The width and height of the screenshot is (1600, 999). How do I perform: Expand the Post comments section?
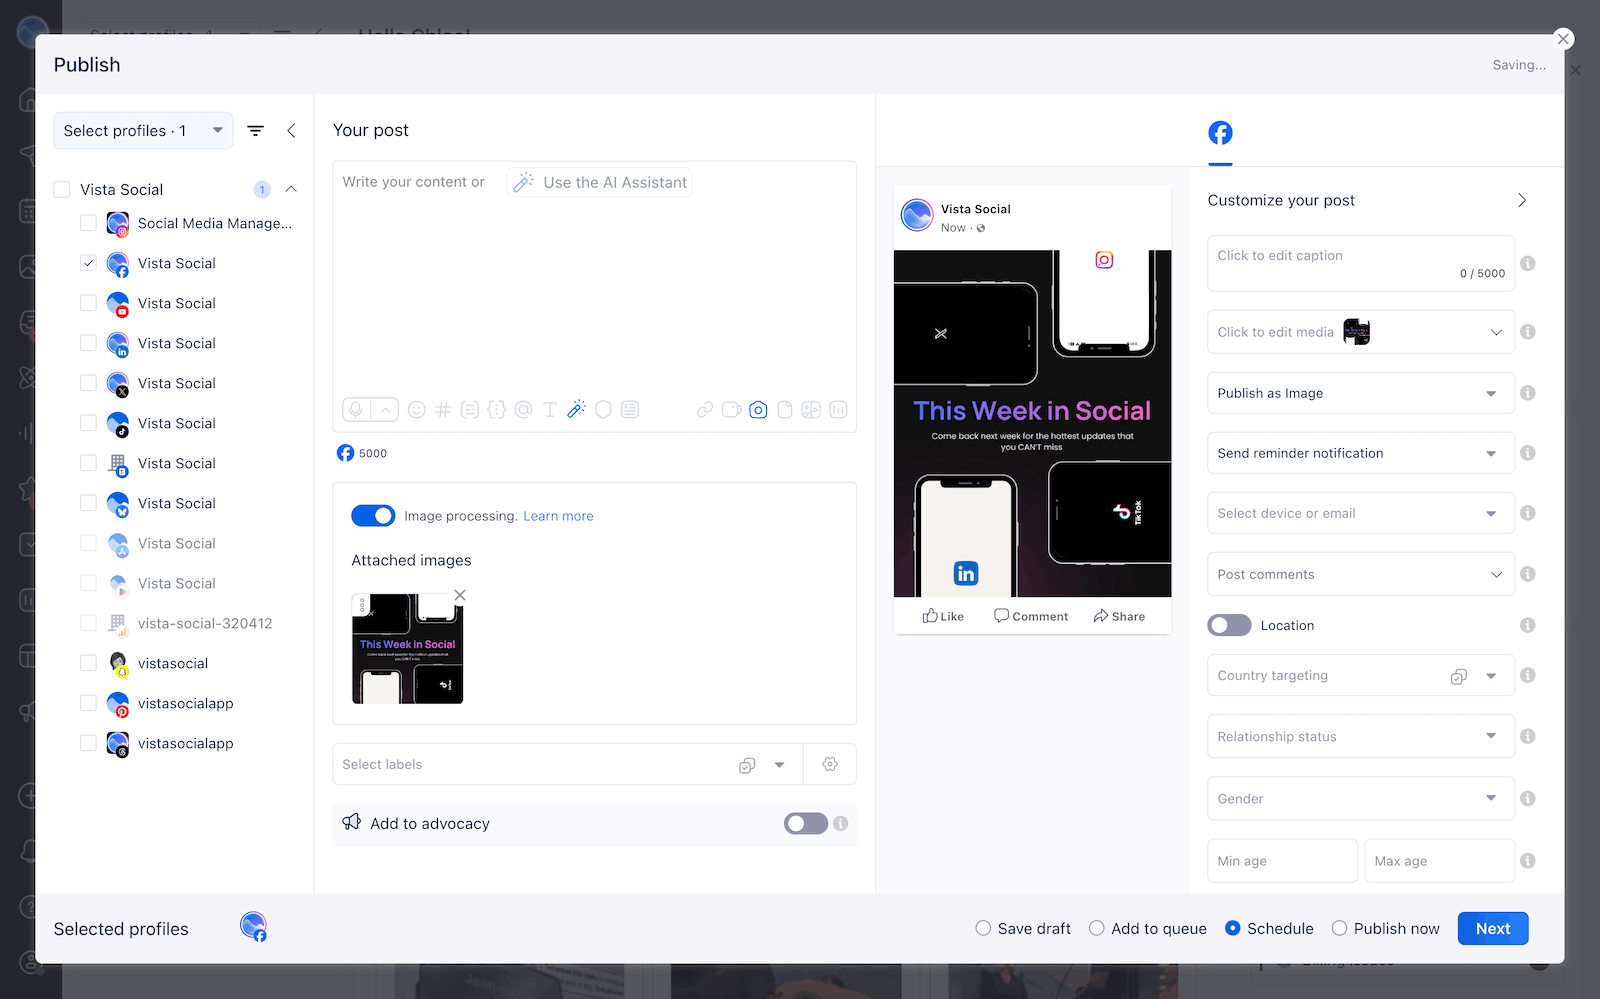click(x=1361, y=574)
